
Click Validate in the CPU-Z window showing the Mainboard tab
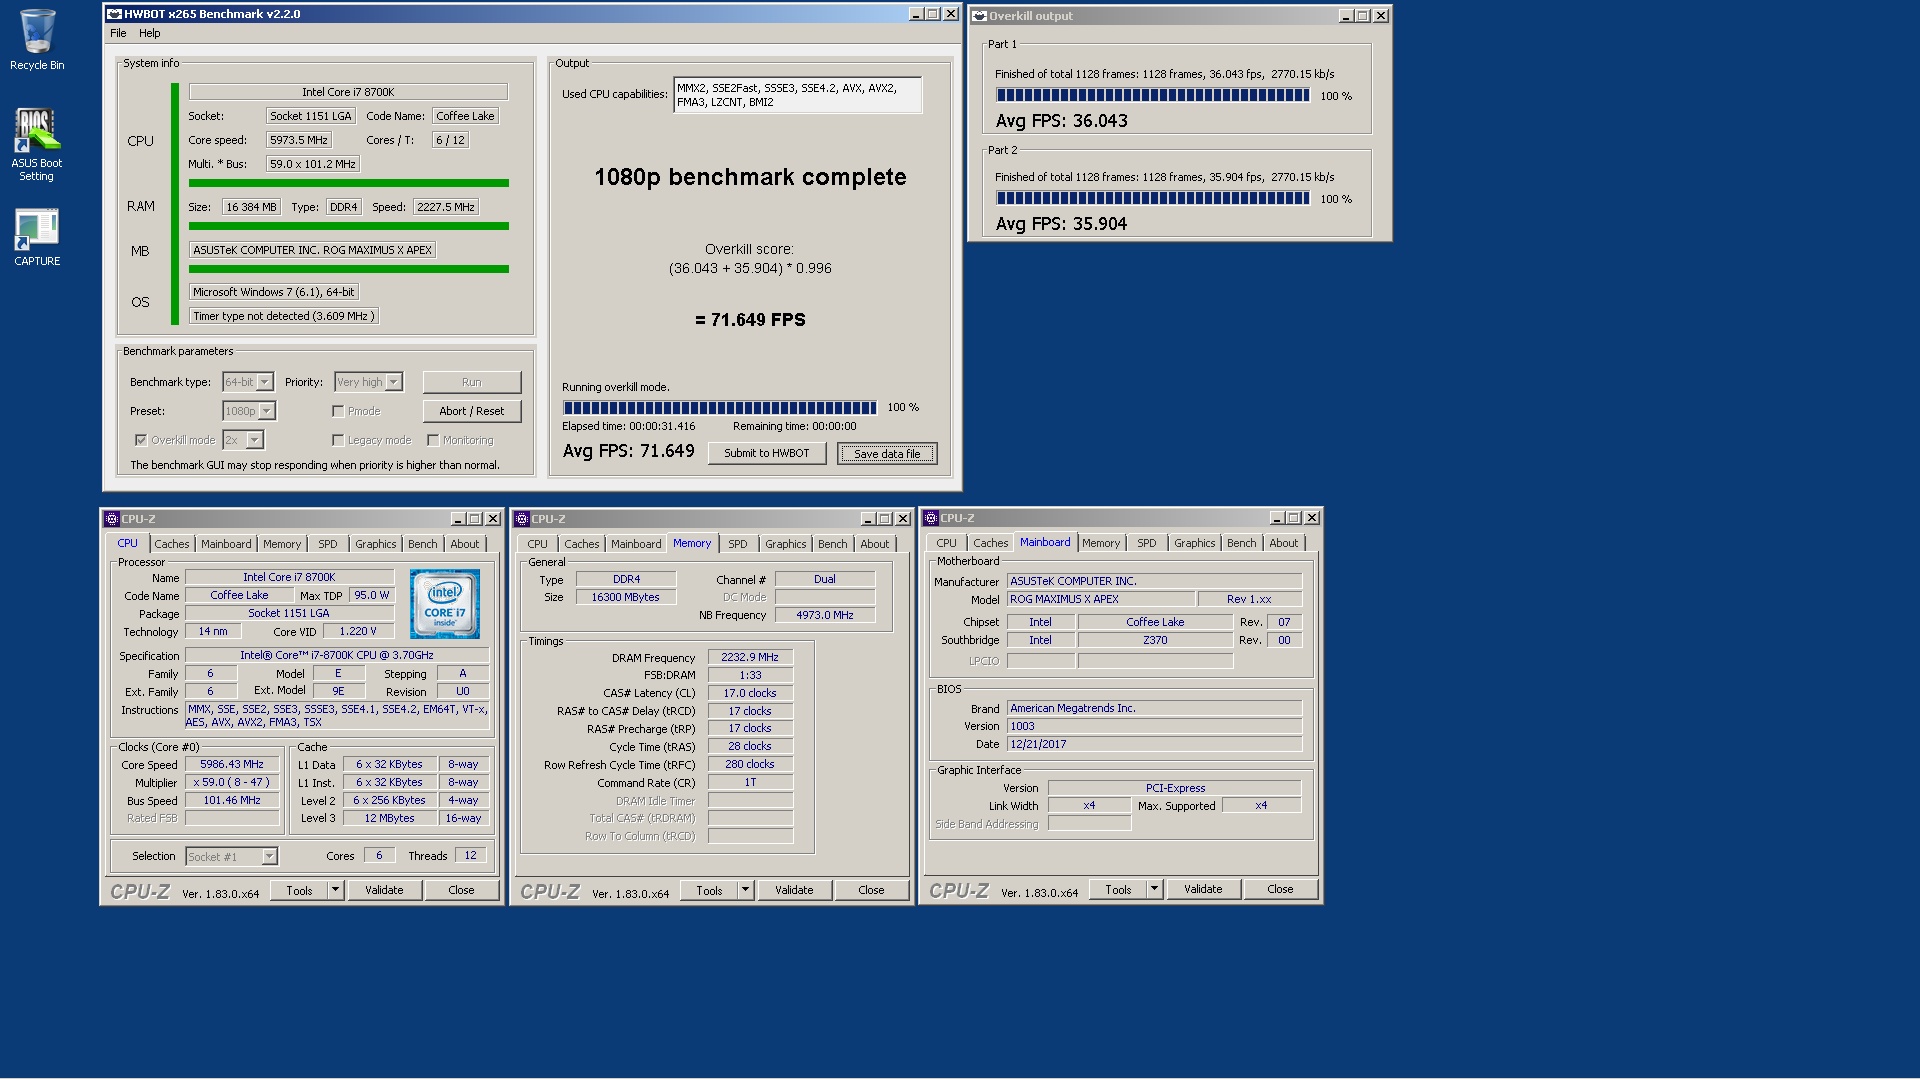(x=1203, y=889)
